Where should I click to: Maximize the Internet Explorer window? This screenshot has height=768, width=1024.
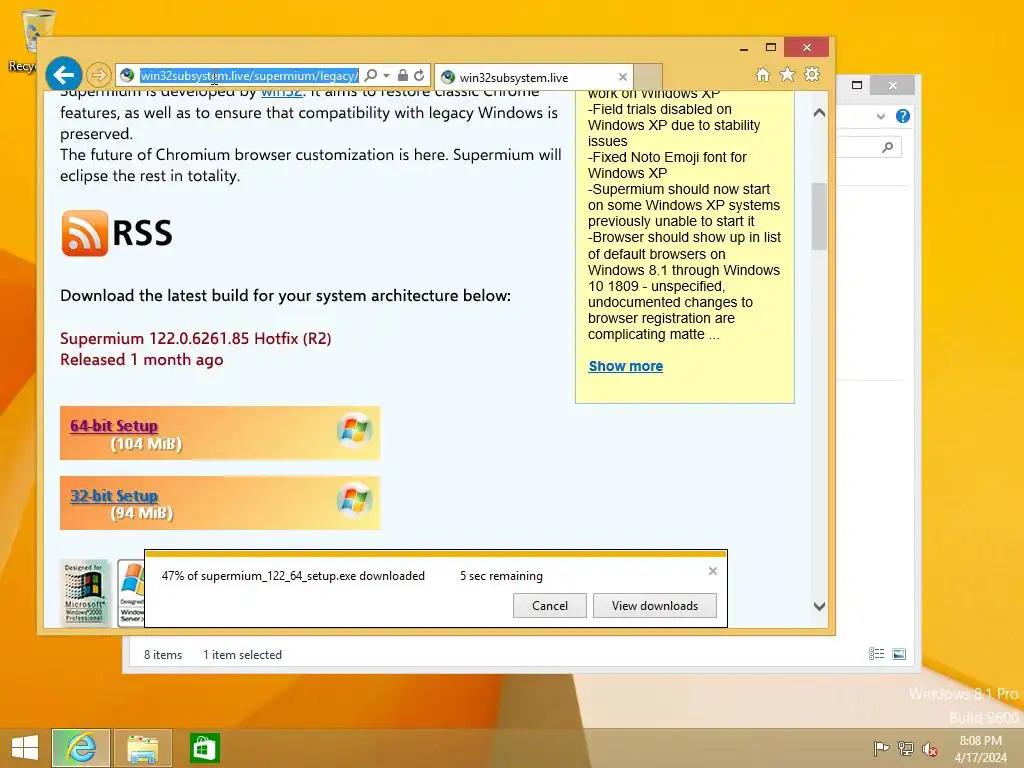(771, 48)
